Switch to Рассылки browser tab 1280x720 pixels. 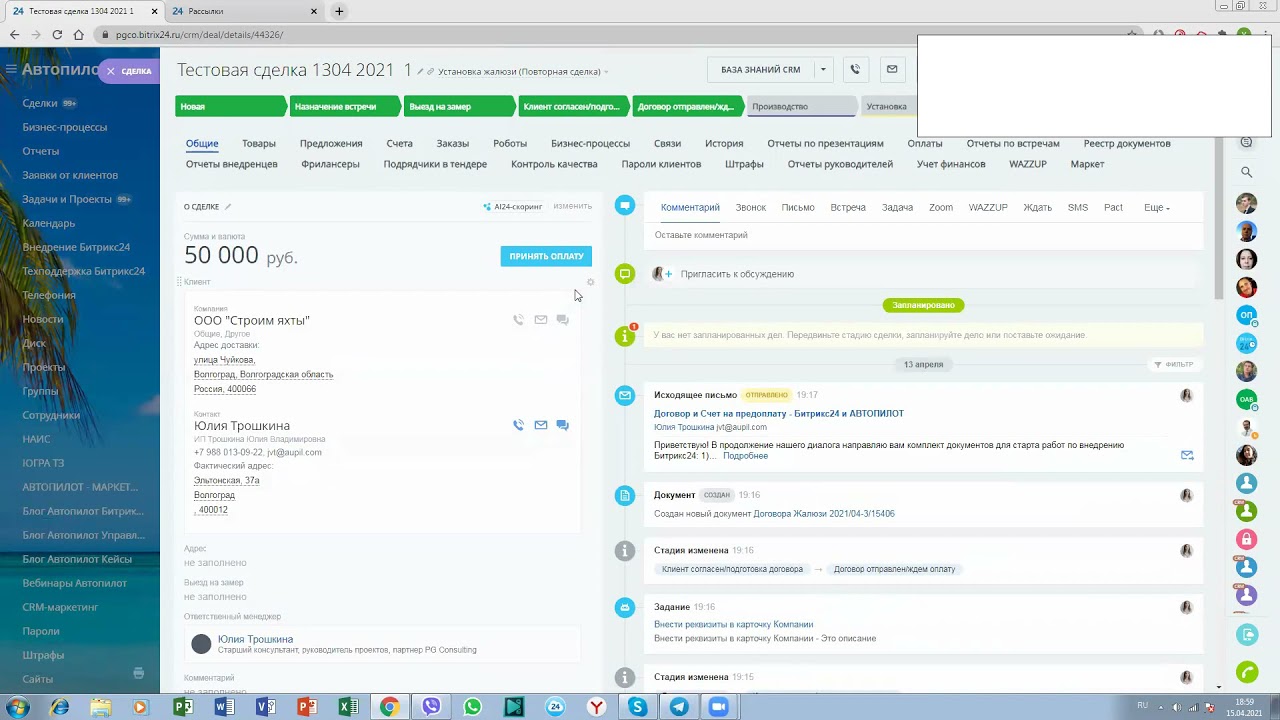(x=245, y=11)
